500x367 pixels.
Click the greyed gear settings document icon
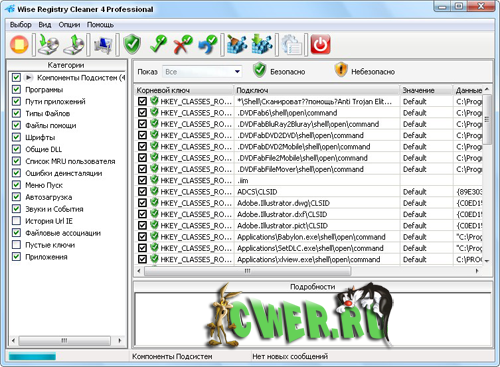click(291, 45)
